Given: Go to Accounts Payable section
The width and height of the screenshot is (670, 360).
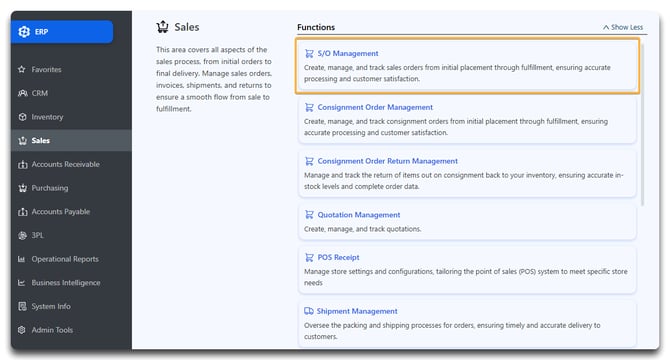Looking at the screenshot, I should [x=61, y=212].
